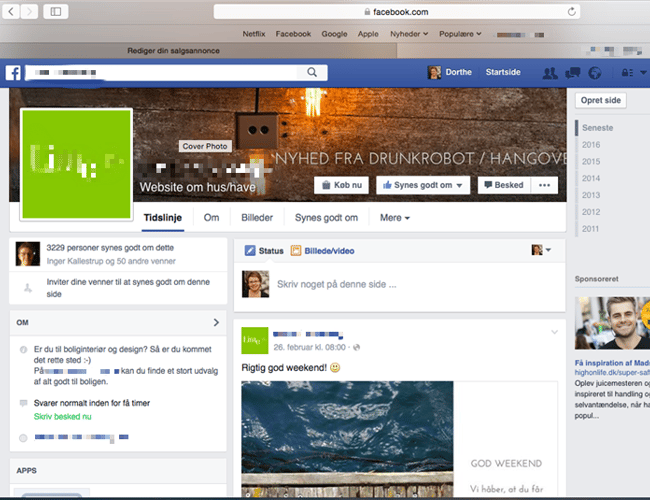This screenshot has height=500, width=650.
Task: Open the notifications globe icon
Action: (x=595, y=73)
